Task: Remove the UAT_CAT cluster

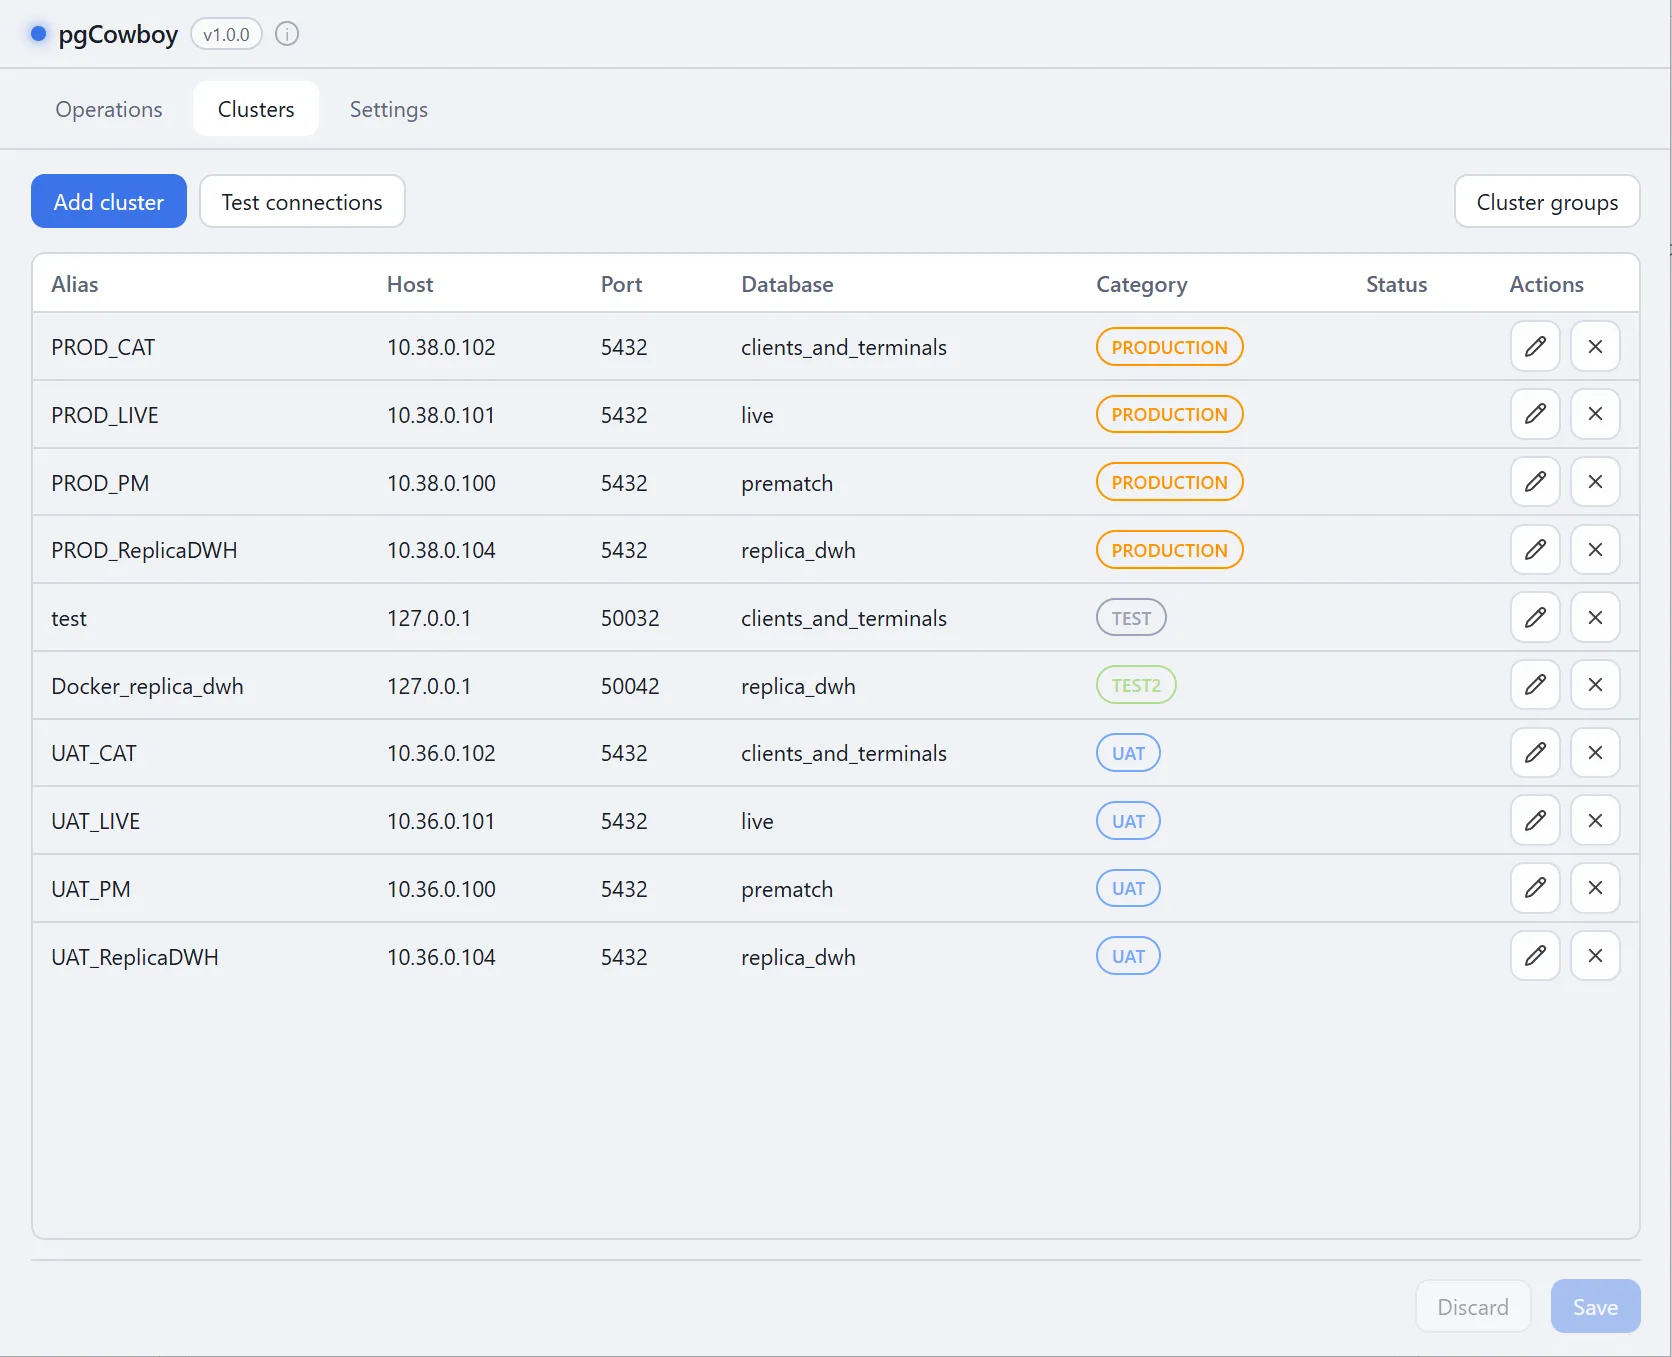Action: 1595,753
